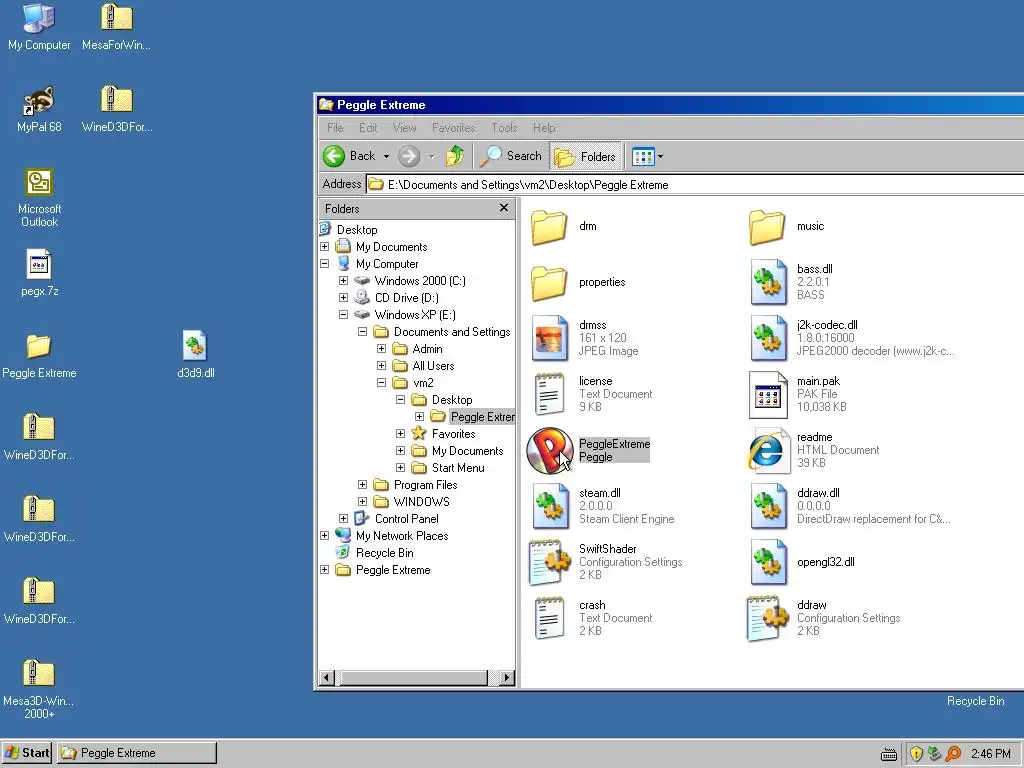Expand the All Users folder node
The image size is (1024, 768).
pyautogui.click(x=381, y=366)
